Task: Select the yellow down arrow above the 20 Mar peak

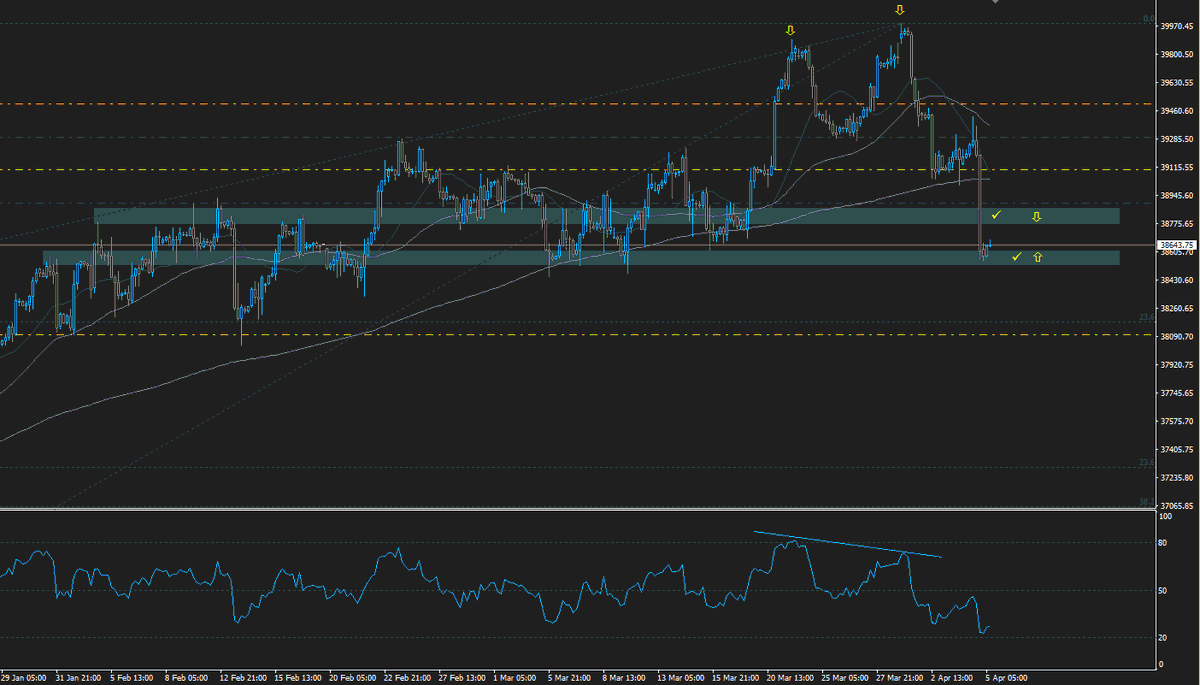Action: point(790,30)
